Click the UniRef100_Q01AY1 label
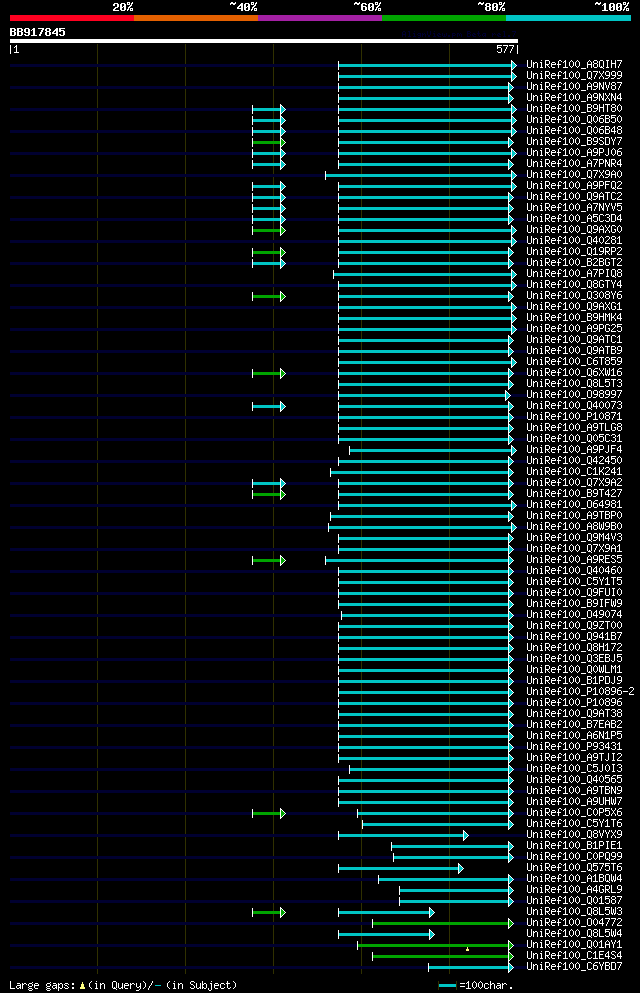Viewport: 640px width, 993px height. [x=574, y=945]
